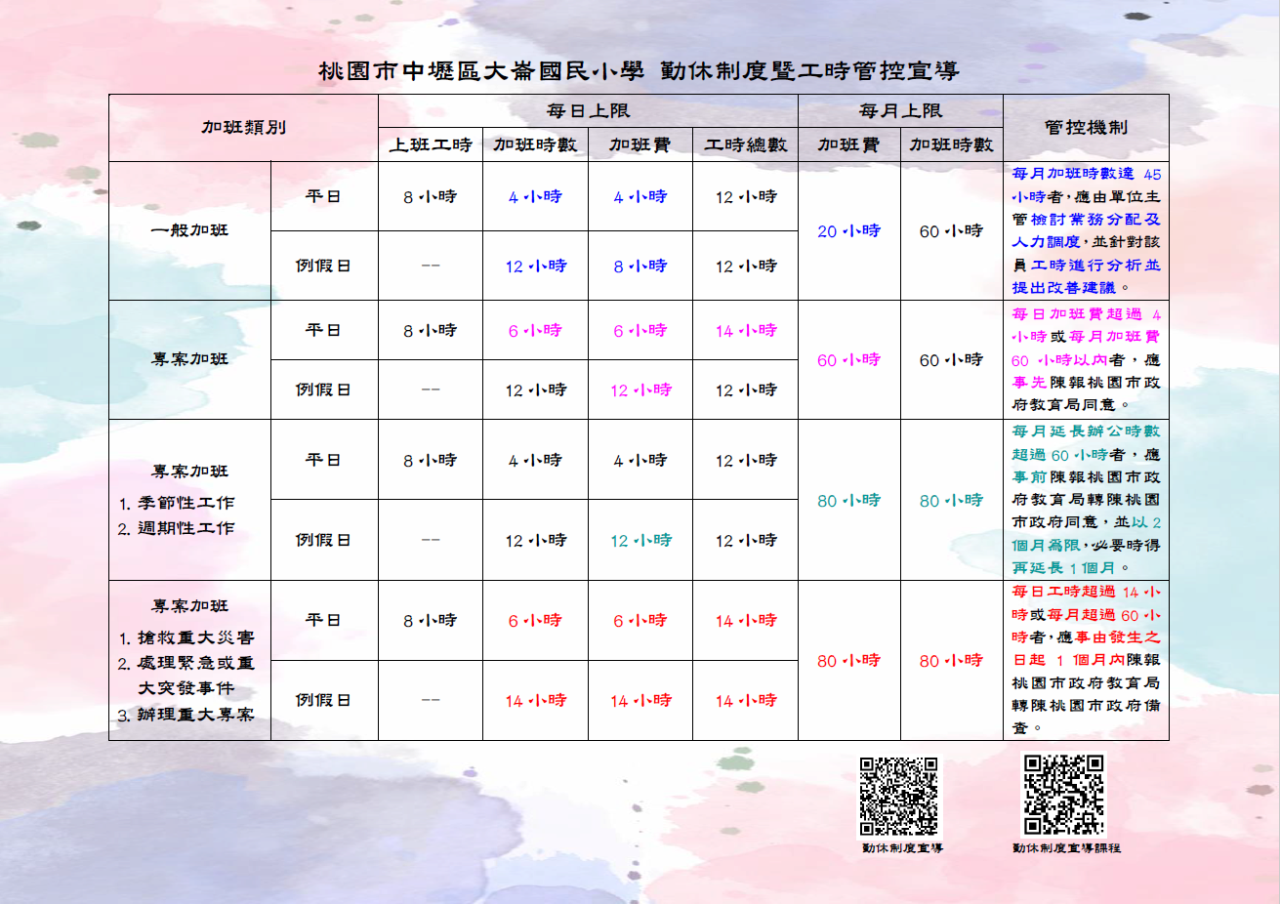Click the 勤休制度宣導課程 QR code image
Viewport: 1280px width, 904px height.
pyautogui.click(x=1064, y=795)
